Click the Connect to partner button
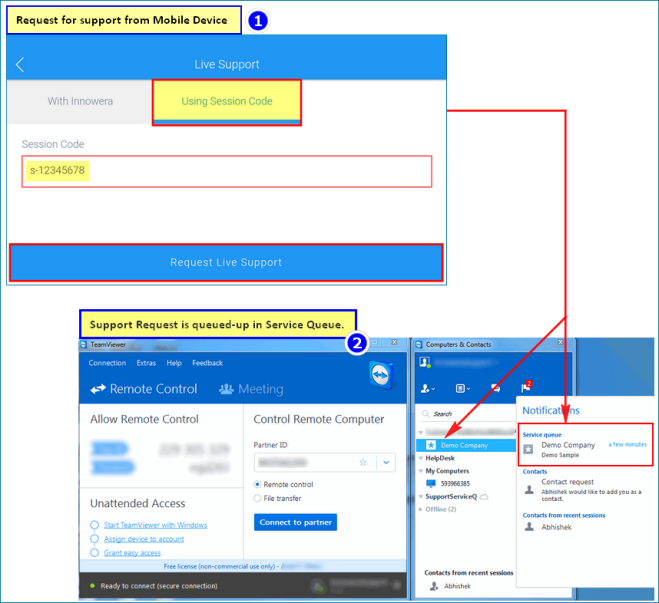The height and width of the screenshot is (603, 659). pos(295,522)
